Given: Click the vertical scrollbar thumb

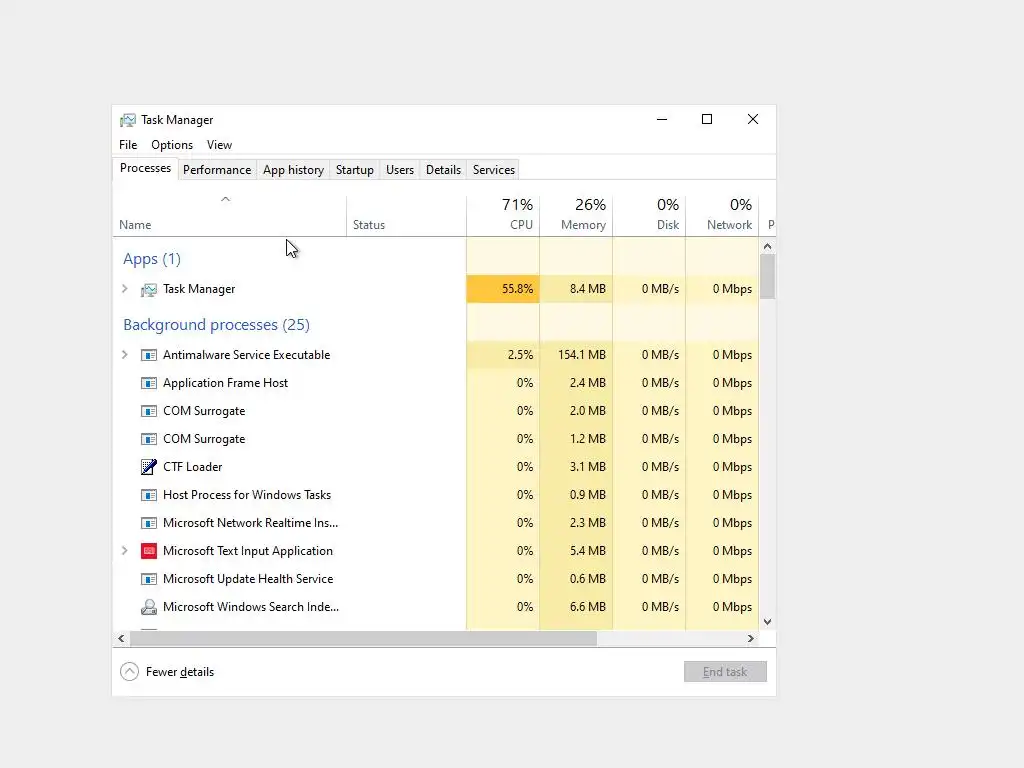Looking at the screenshot, I should click(x=767, y=276).
